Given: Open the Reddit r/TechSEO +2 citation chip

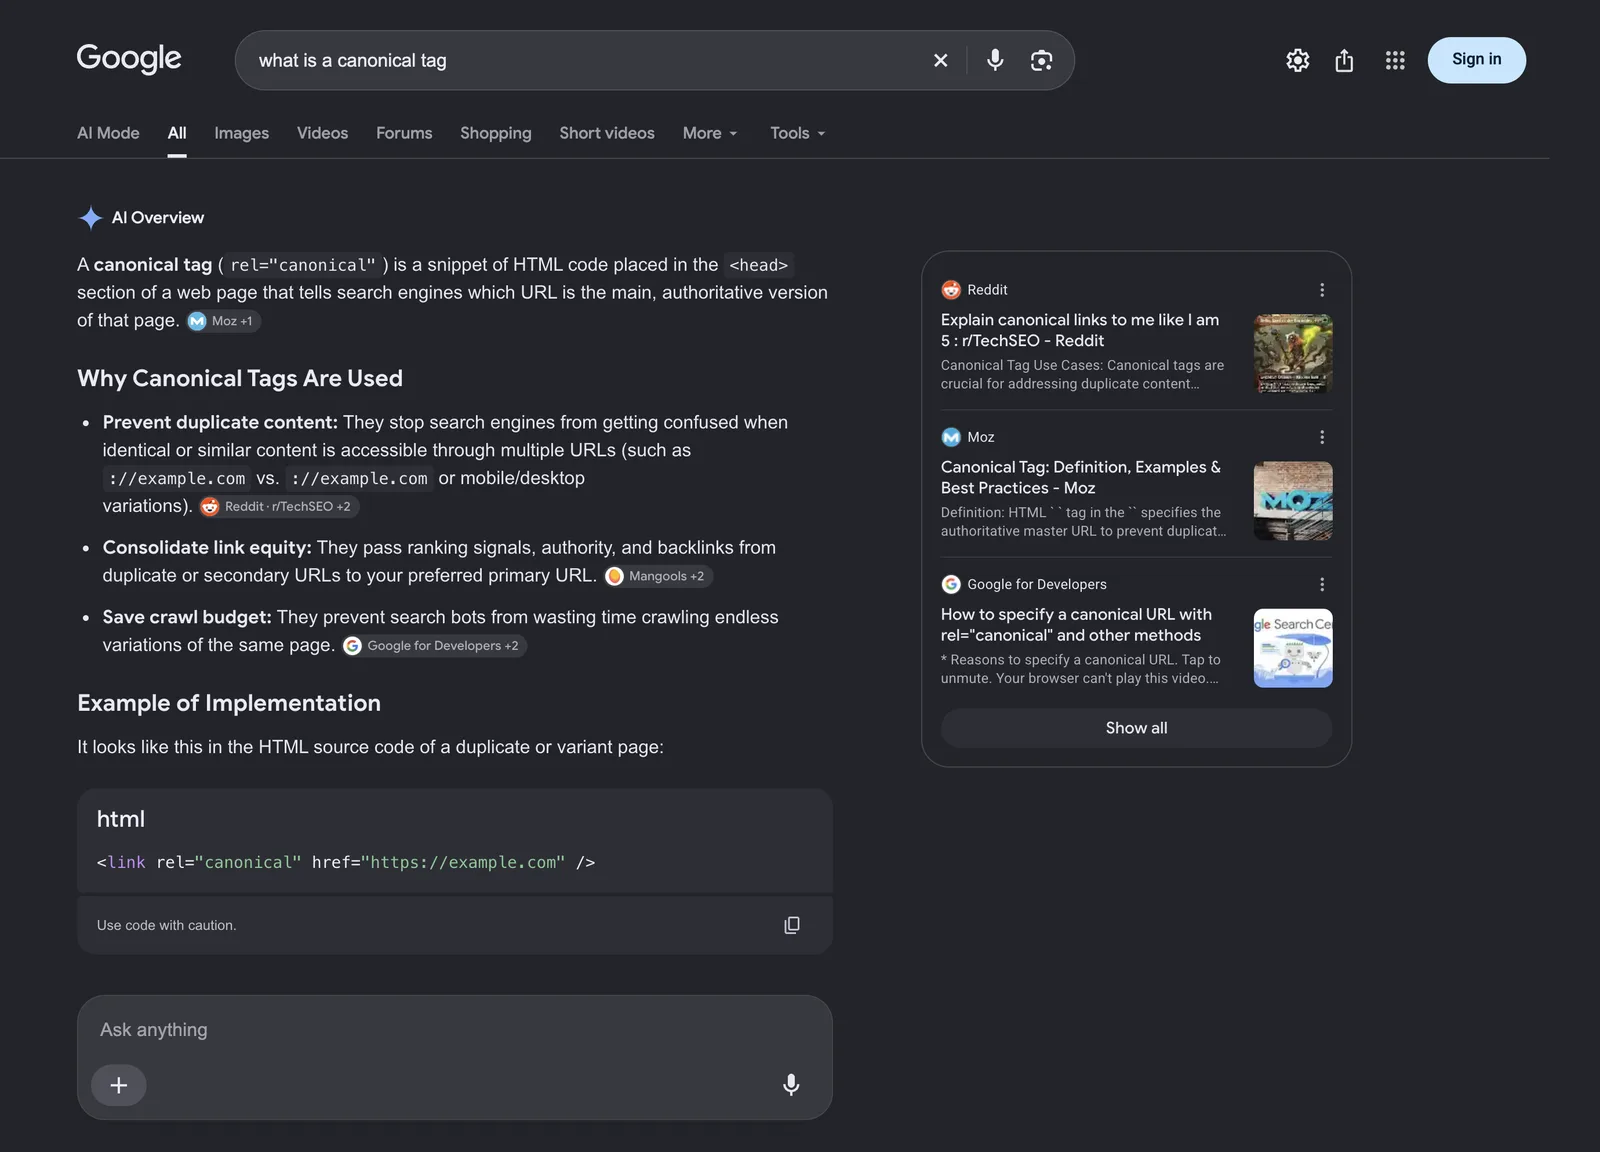Looking at the screenshot, I should (278, 507).
